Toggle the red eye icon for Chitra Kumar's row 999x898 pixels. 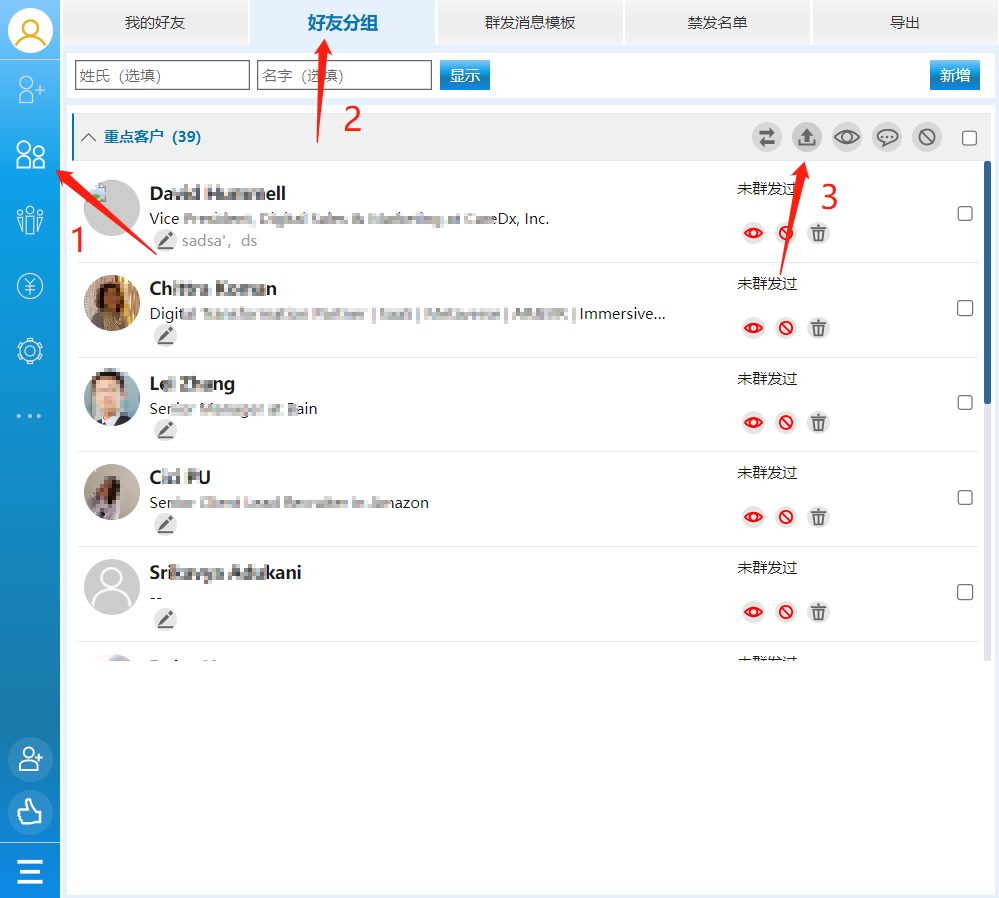[x=754, y=328]
